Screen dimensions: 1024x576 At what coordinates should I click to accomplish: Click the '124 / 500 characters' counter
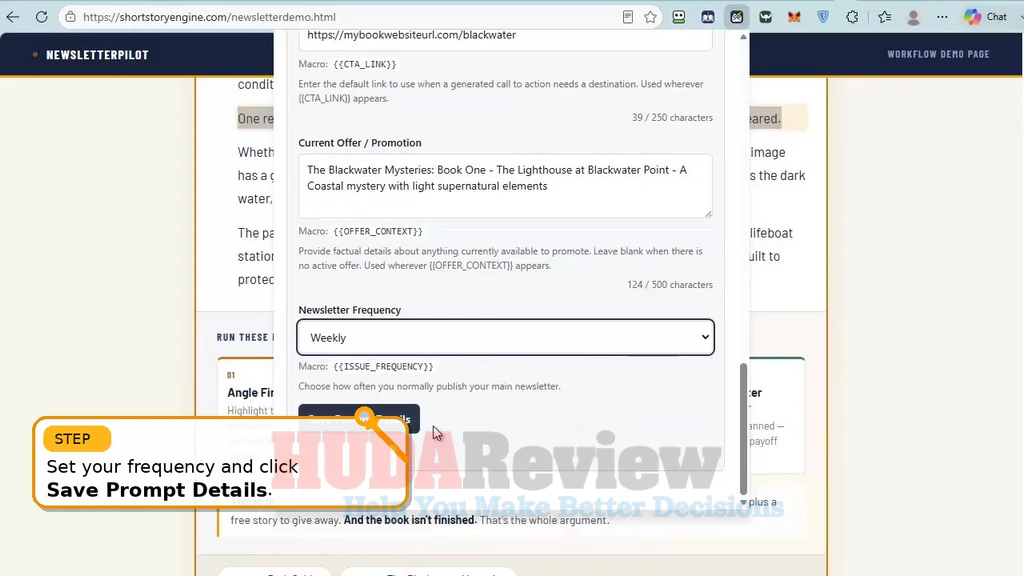tap(670, 285)
